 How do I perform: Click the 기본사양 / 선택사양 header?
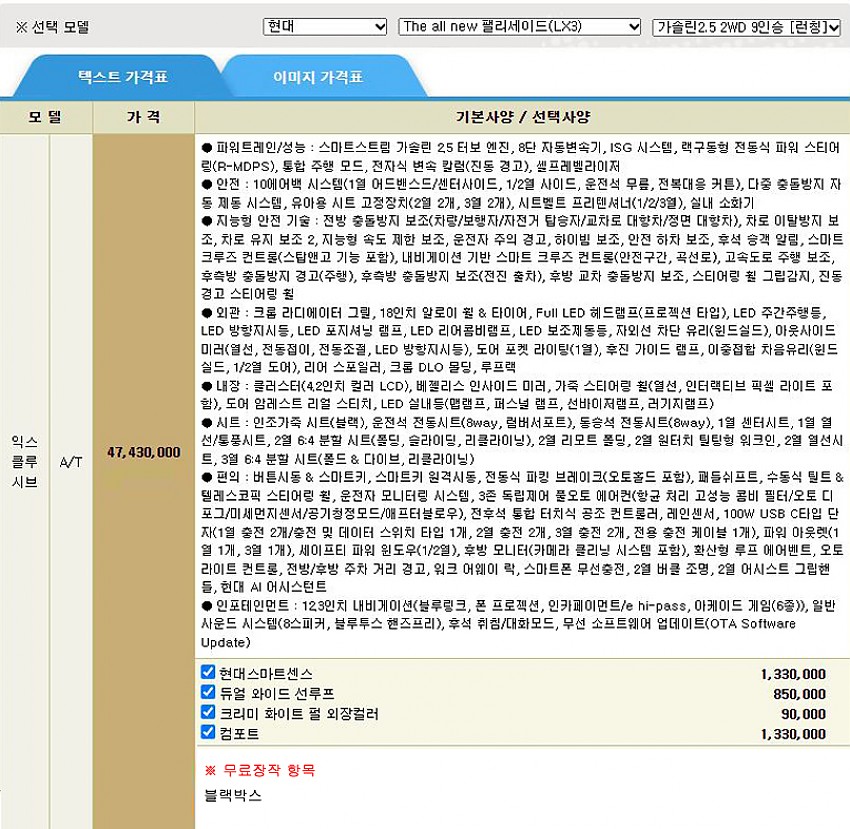tap(521, 117)
